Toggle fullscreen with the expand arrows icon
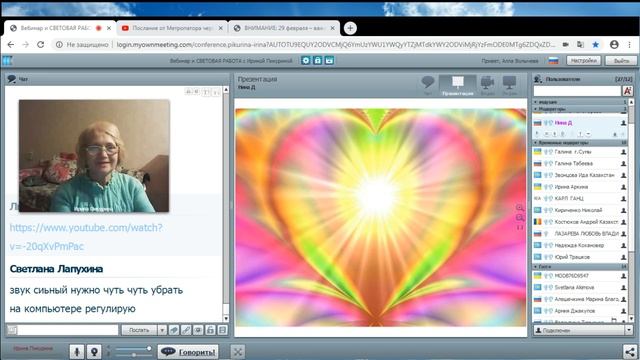The image size is (640, 360). pyautogui.click(x=238, y=351)
